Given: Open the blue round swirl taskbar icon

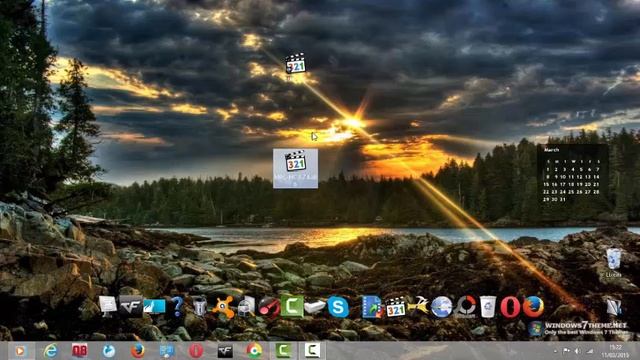Looking at the screenshot, I should click(109, 351).
